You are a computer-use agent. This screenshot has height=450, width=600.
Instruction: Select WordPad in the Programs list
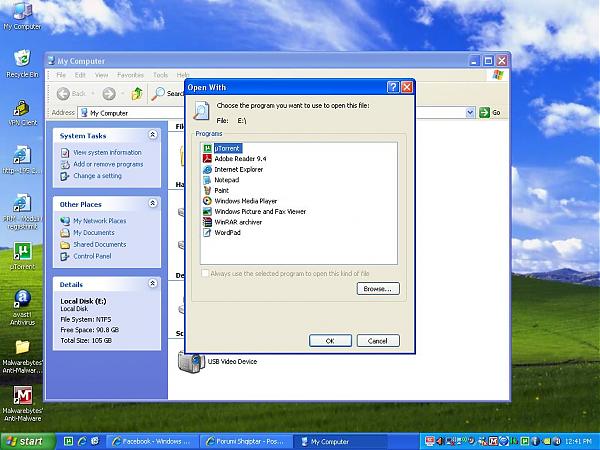[227, 232]
